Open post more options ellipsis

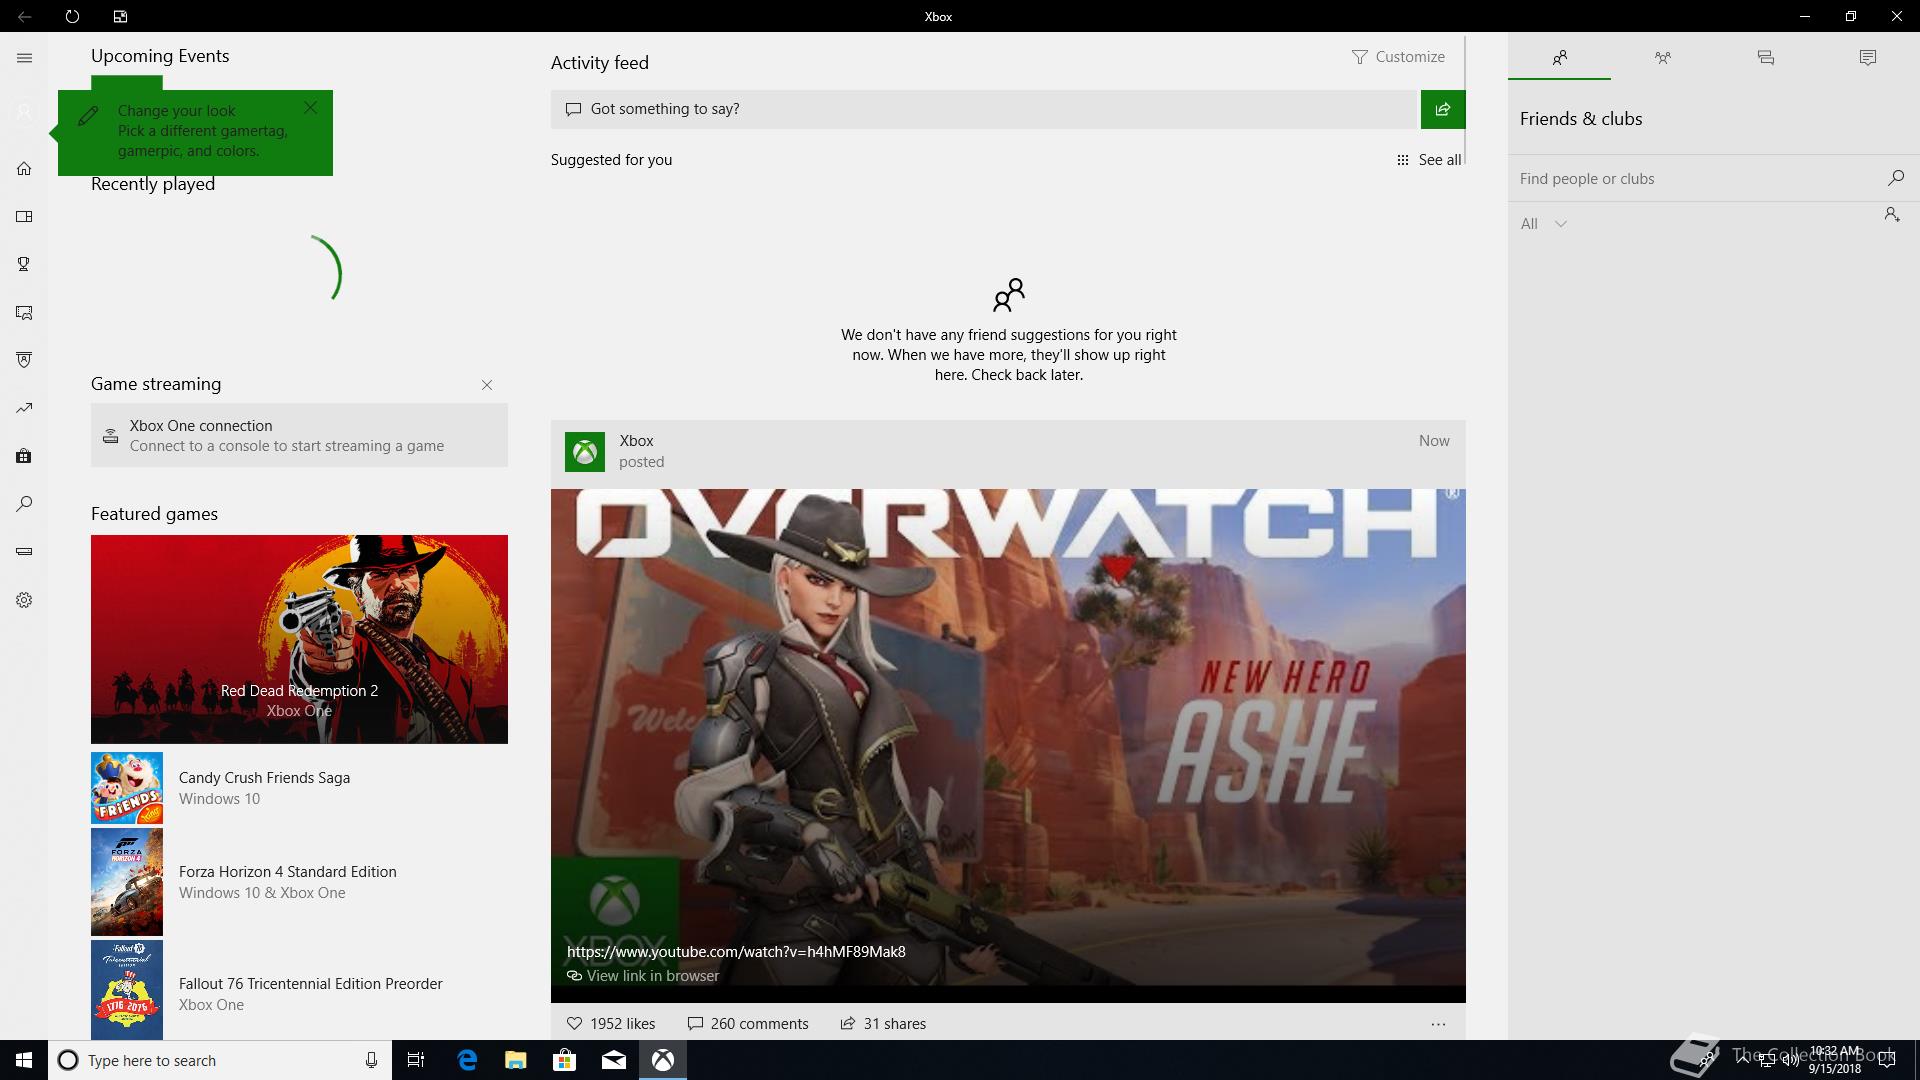click(x=1438, y=1024)
